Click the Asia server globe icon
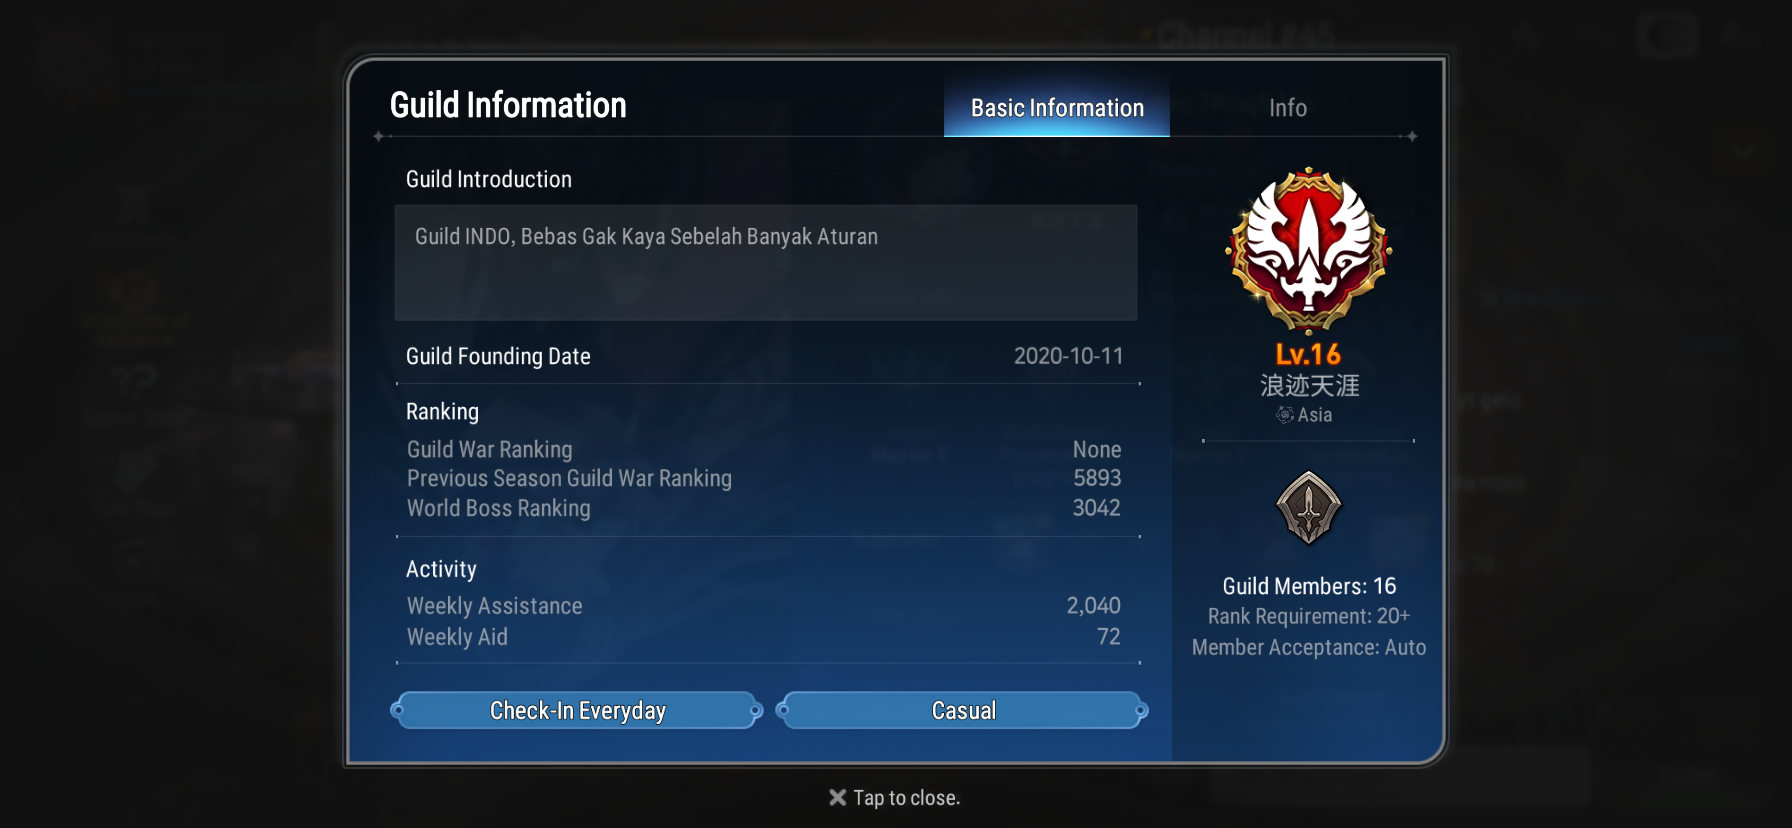The image size is (1792, 828). click(1285, 415)
